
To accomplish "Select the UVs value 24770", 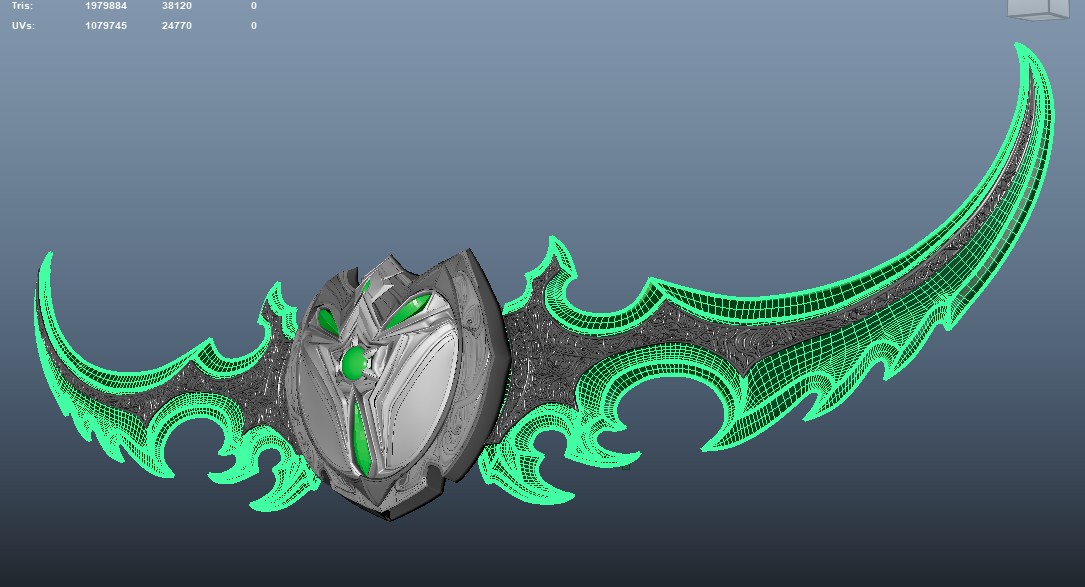I will (176, 26).
